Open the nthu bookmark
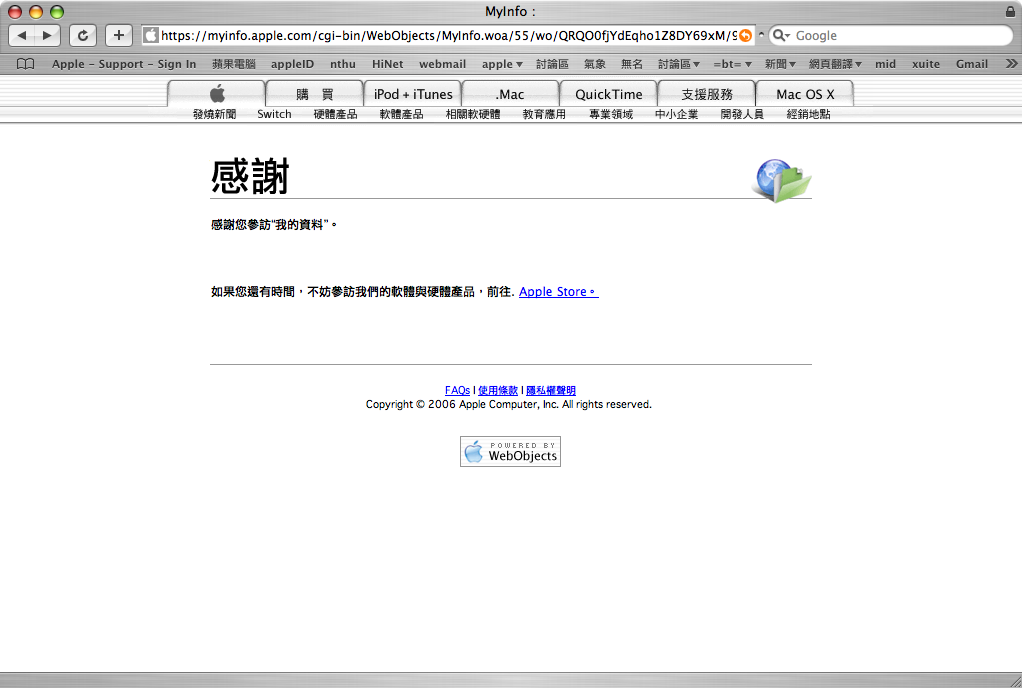The height and width of the screenshot is (688, 1022). click(343, 64)
